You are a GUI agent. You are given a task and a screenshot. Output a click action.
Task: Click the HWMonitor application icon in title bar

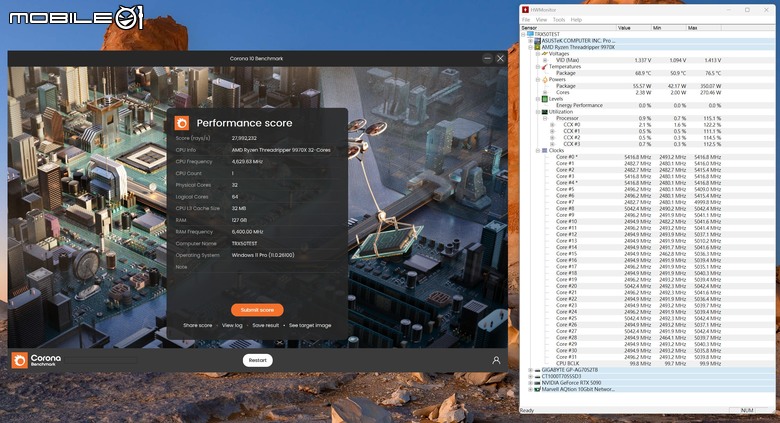click(525, 9)
